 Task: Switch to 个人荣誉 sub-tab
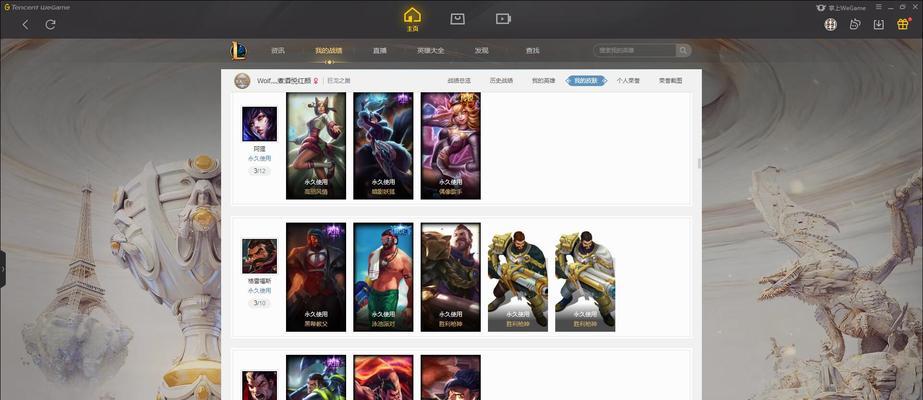point(628,81)
